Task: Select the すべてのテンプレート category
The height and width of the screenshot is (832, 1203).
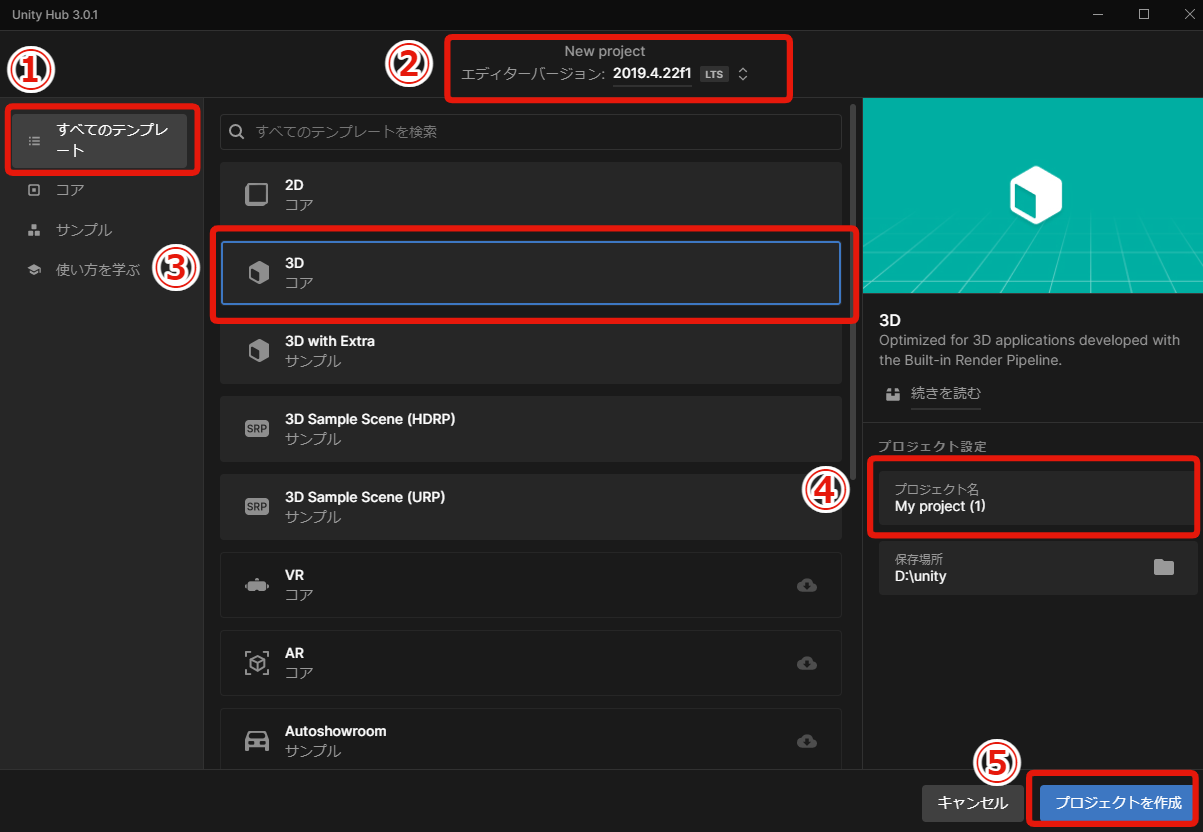Action: point(100,141)
